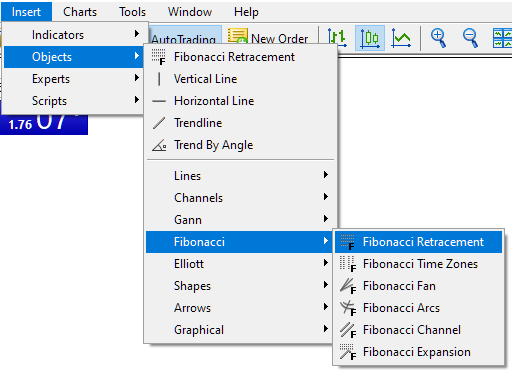Open the Indicators menu entry
Image resolution: width=512 pixels, height=372 pixels.
click(75, 35)
